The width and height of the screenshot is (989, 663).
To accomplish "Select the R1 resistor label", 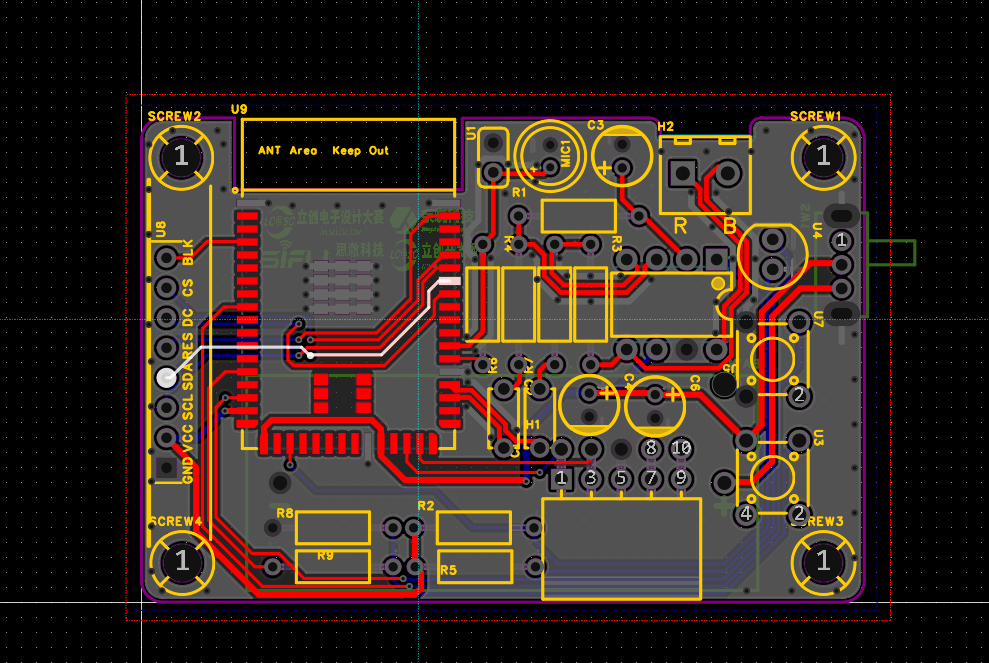I will pyautogui.click(x=518, y=192).
